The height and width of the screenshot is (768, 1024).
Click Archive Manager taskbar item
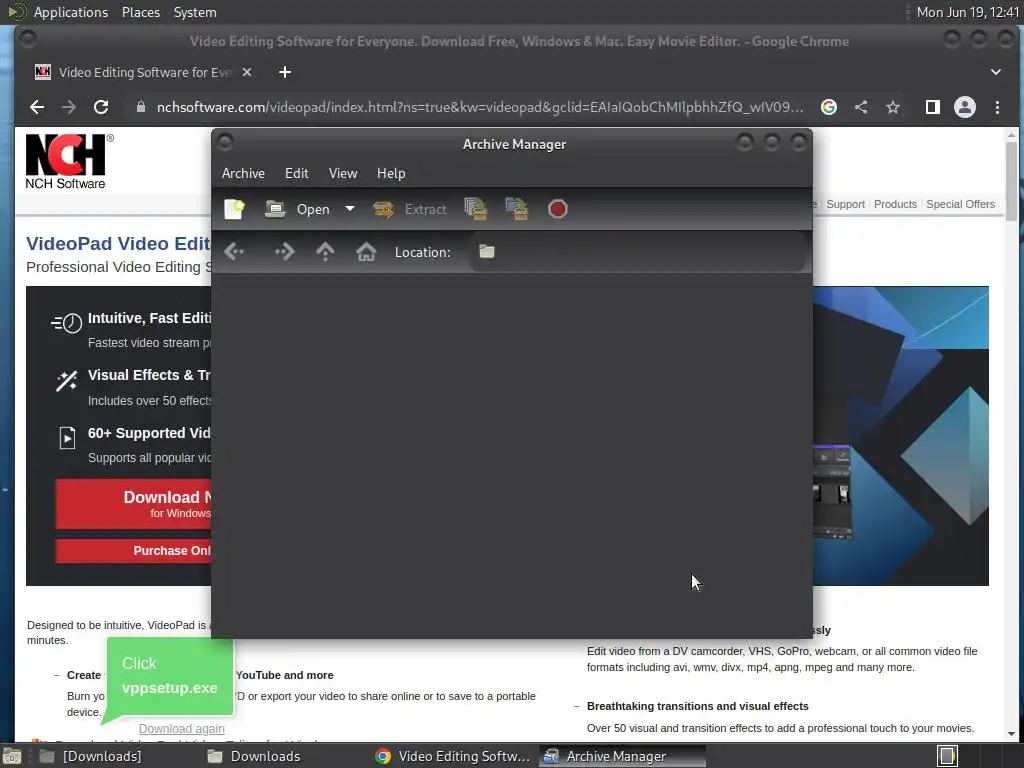pyautogui.click(x=622, y=756)
